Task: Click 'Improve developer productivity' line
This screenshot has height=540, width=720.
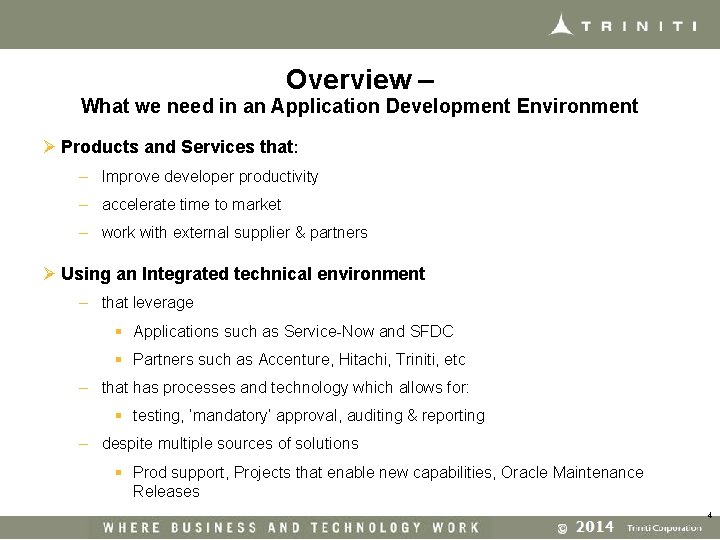Action: 210,177
